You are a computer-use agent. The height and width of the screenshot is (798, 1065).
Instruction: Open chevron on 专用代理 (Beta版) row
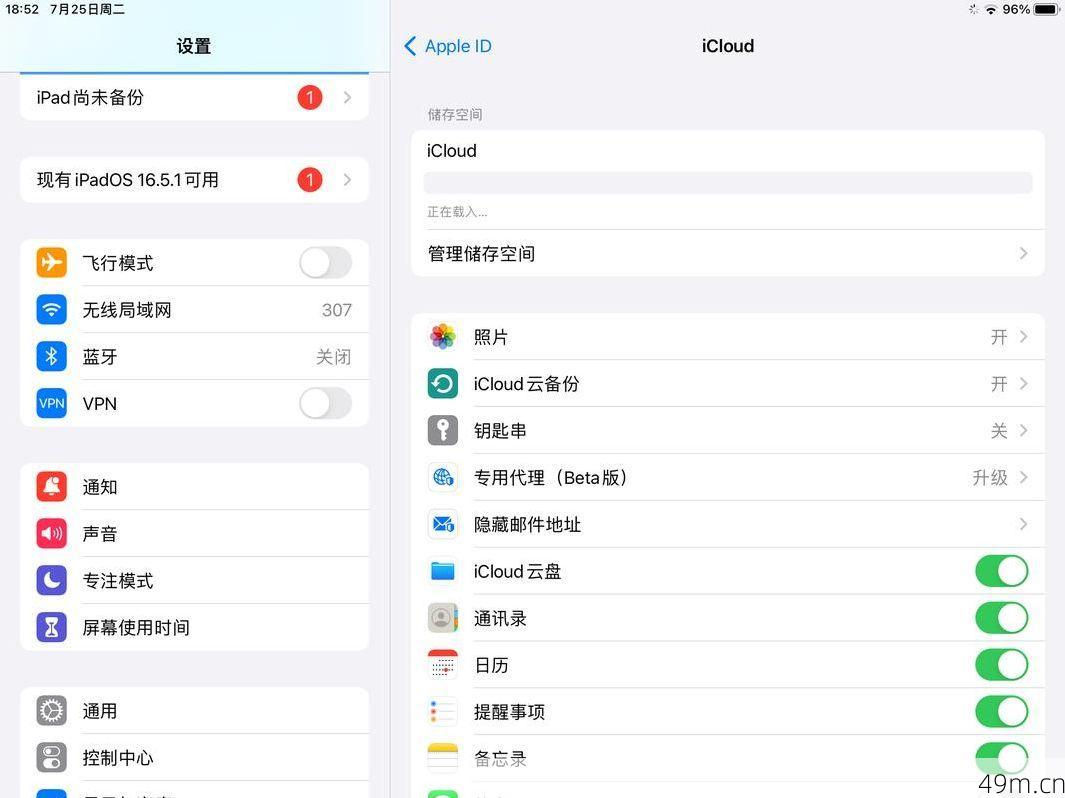[x=1024, y=477]
